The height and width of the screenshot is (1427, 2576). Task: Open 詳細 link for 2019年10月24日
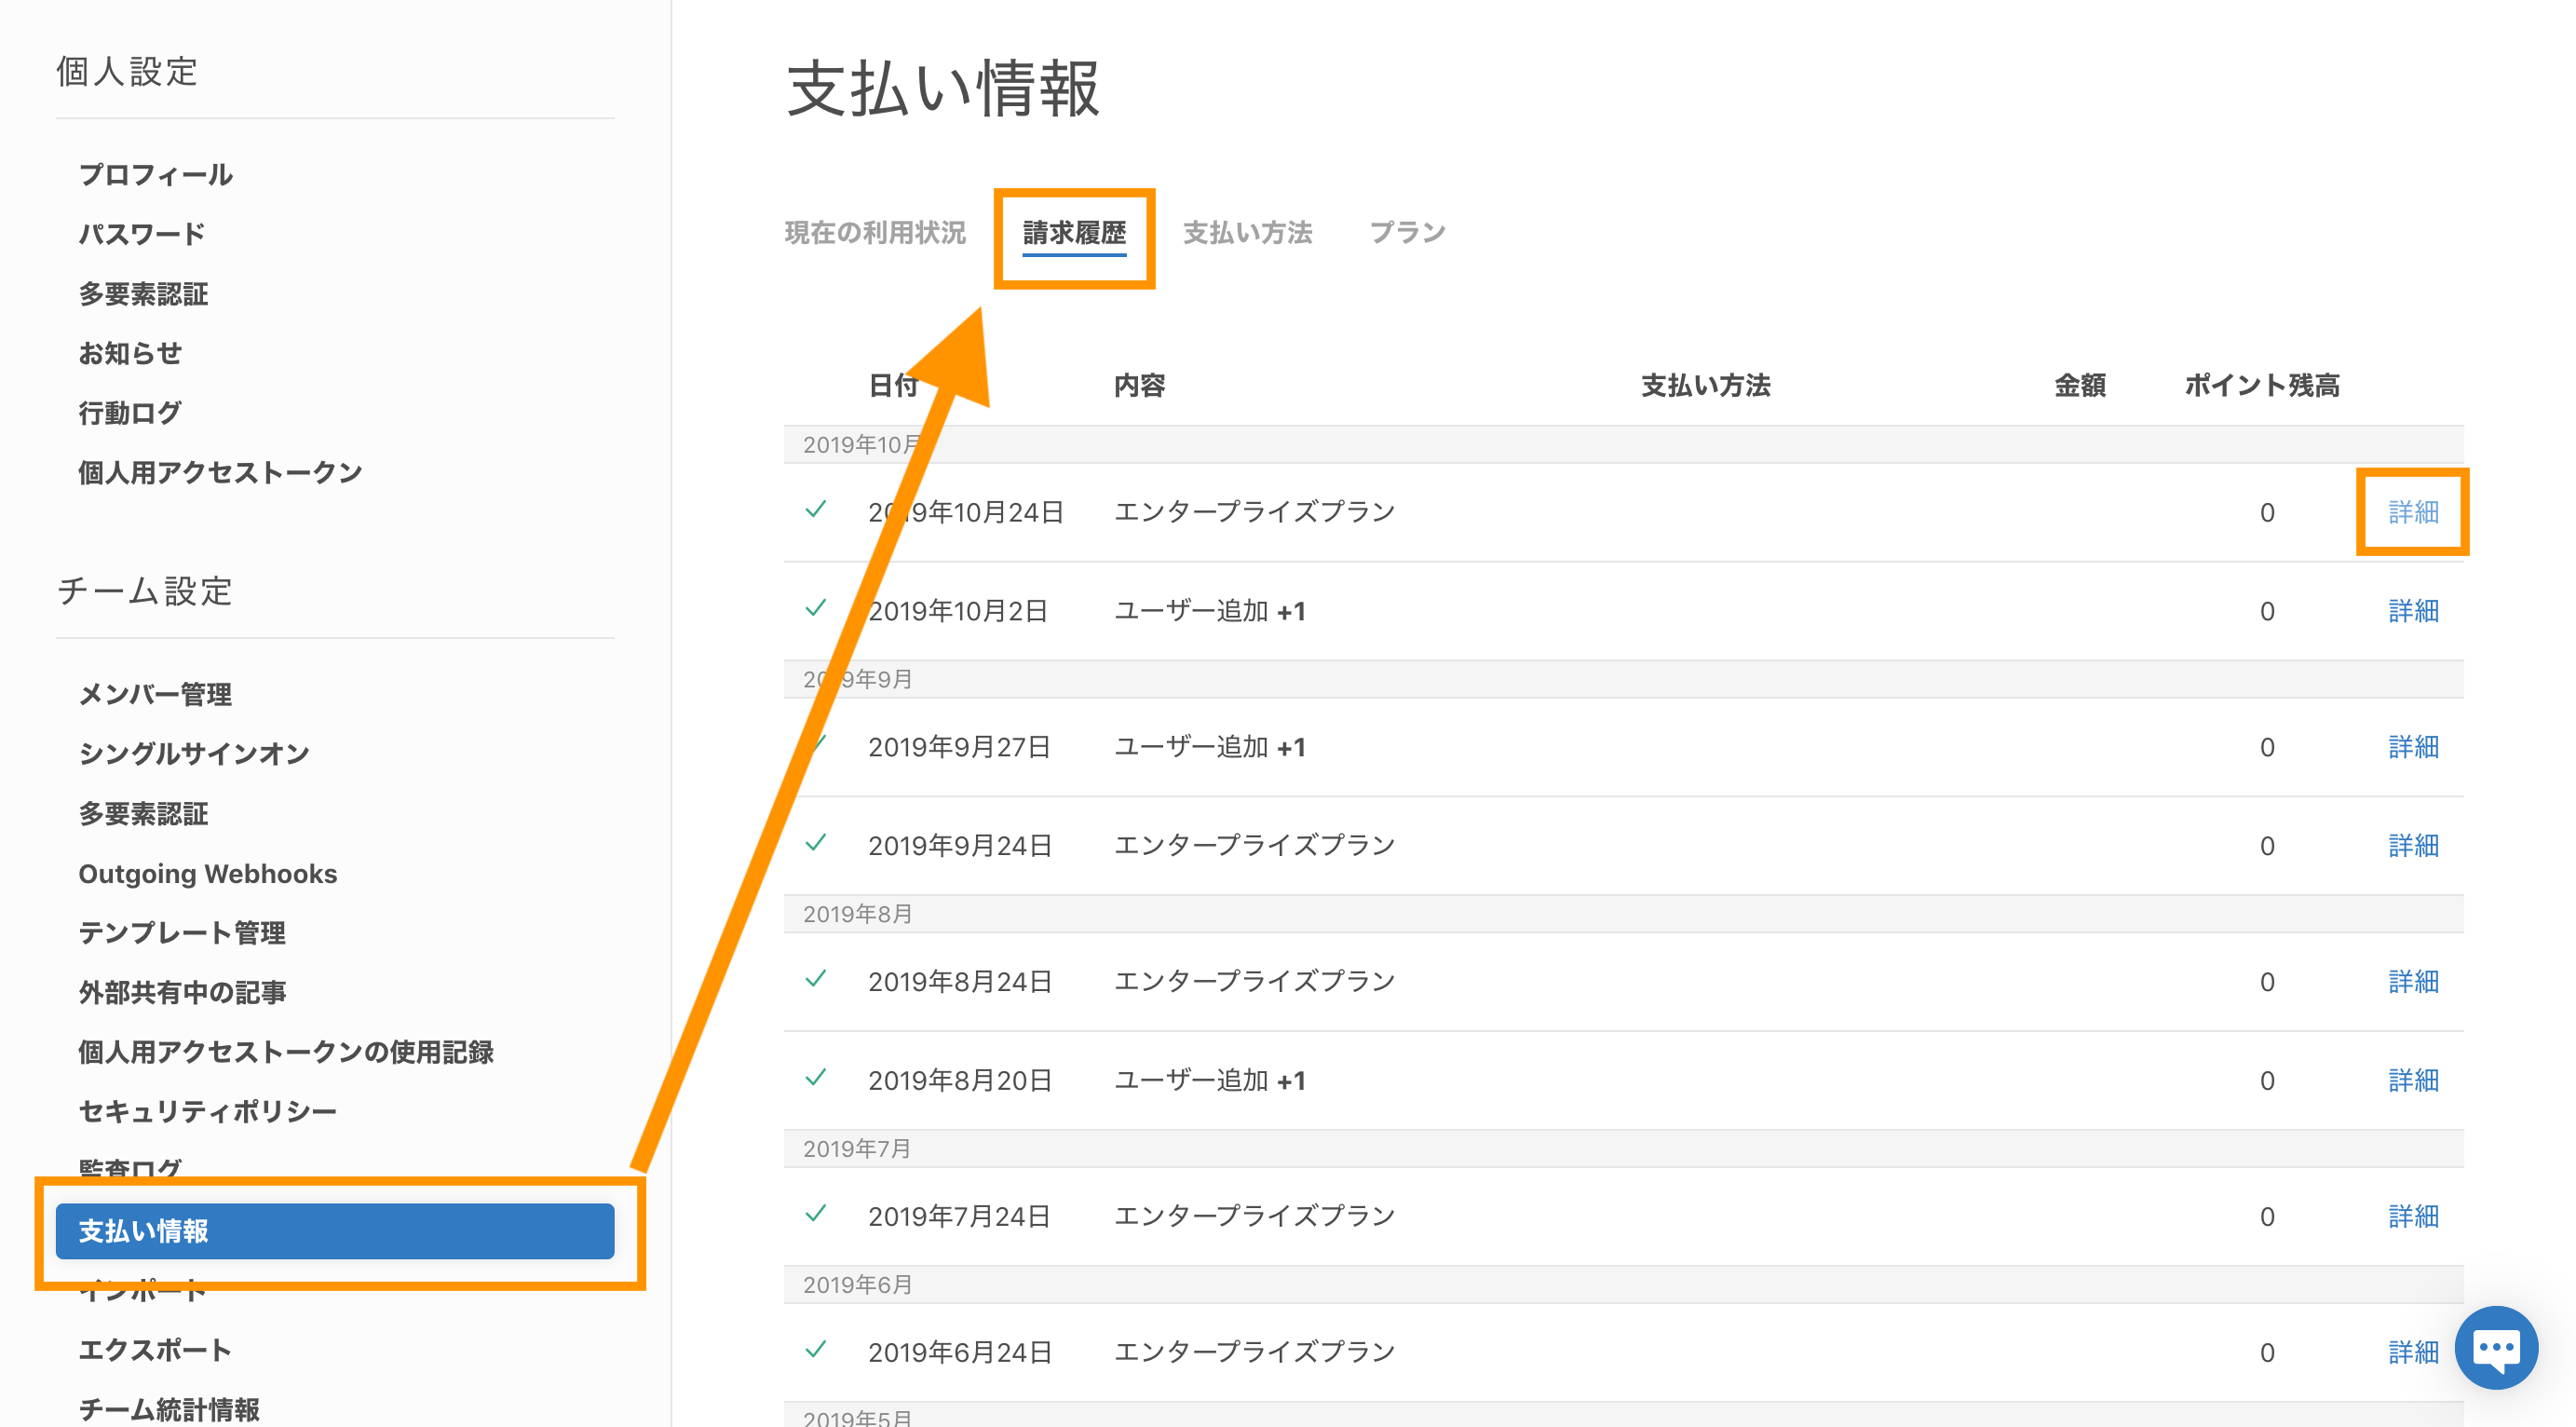pyautogui.click(x=2412, y=512)
